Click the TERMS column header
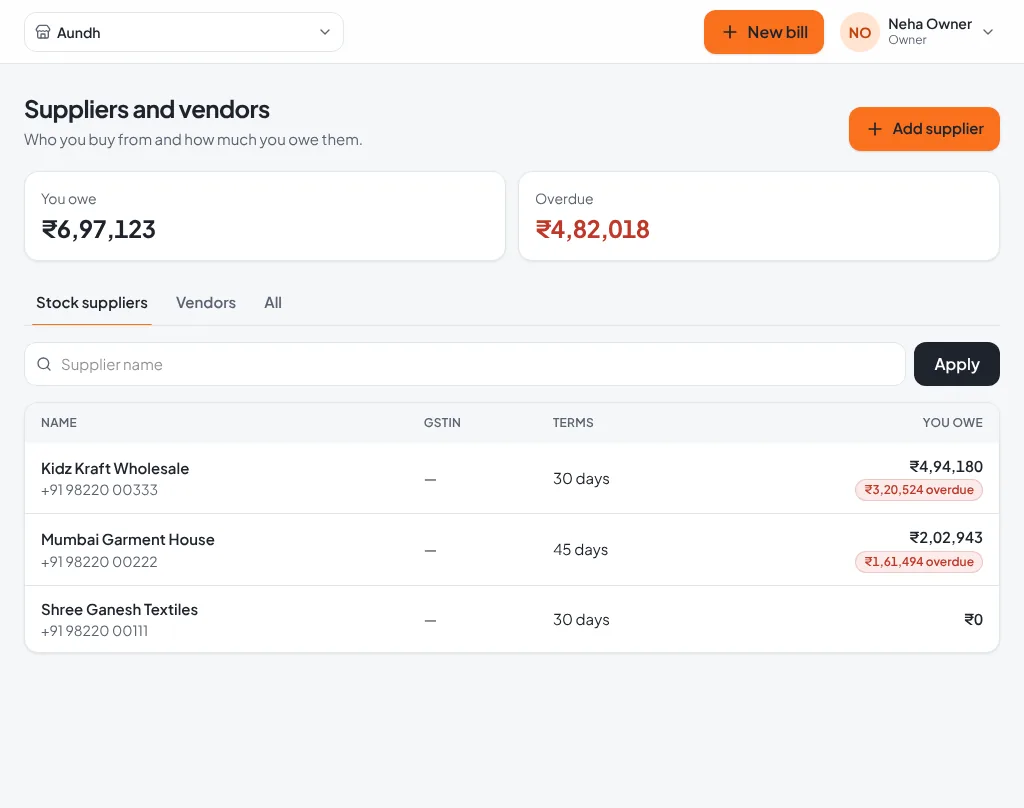Screen dimensions: 1024x808 tap(573, 423)
